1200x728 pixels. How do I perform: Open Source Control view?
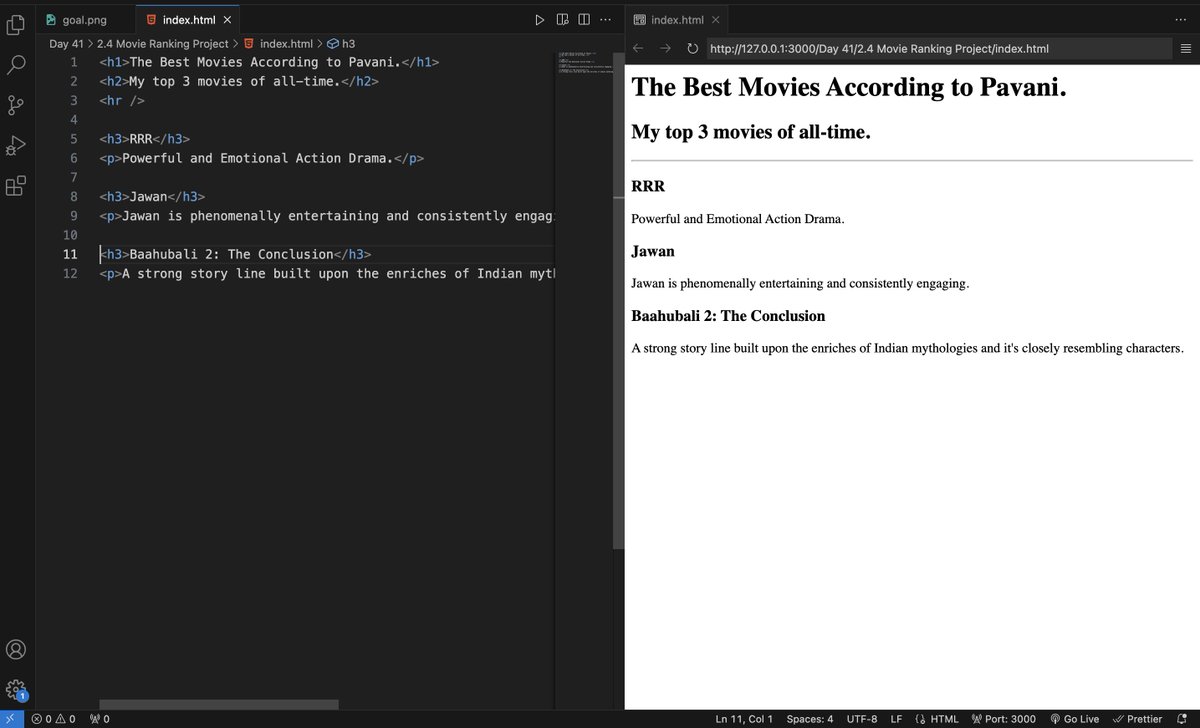click(16, 105)
